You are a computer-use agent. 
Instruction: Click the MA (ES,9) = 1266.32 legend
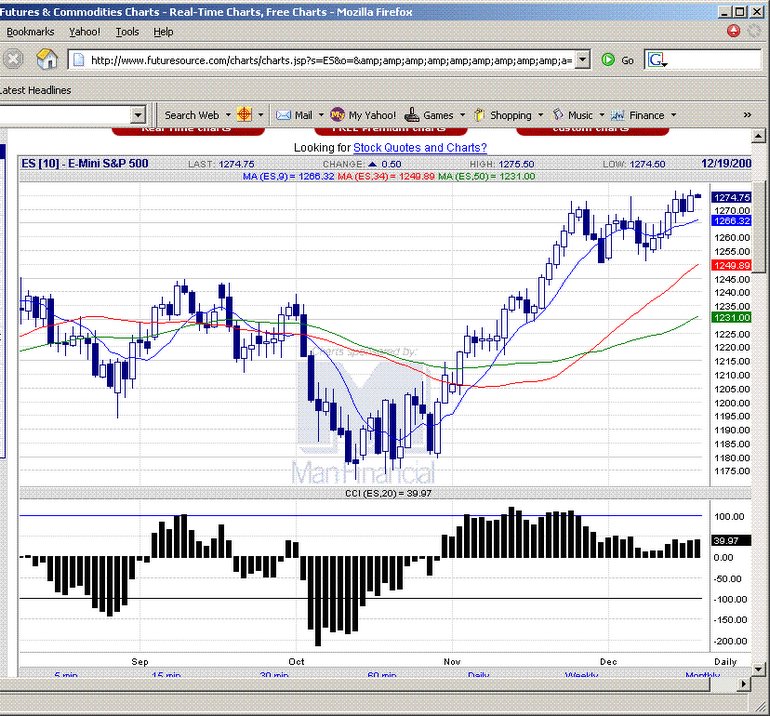[289, 176]
